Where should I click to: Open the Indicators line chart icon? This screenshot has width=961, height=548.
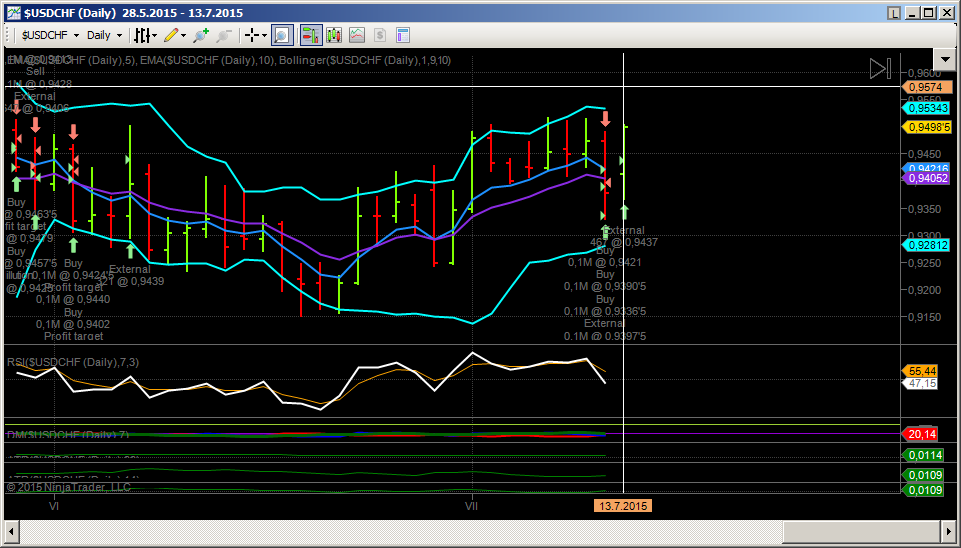[357, 35]
